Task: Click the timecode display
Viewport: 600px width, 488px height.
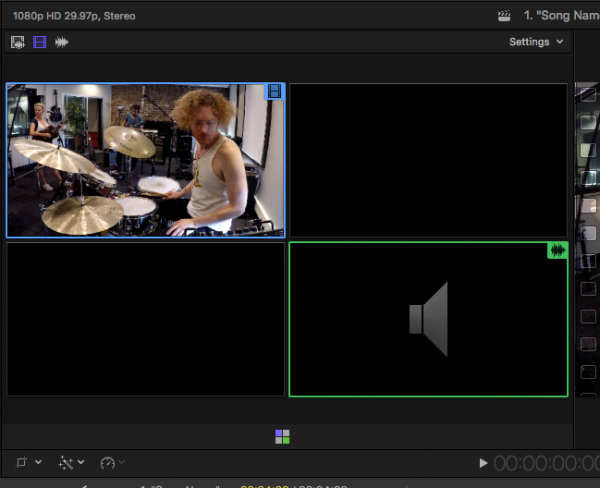Action: coord(545,463)
